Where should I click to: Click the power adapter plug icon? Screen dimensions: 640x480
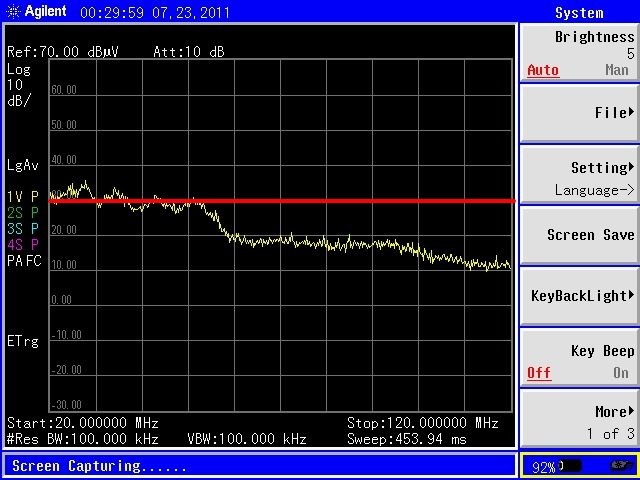click(x=622, y=466)
